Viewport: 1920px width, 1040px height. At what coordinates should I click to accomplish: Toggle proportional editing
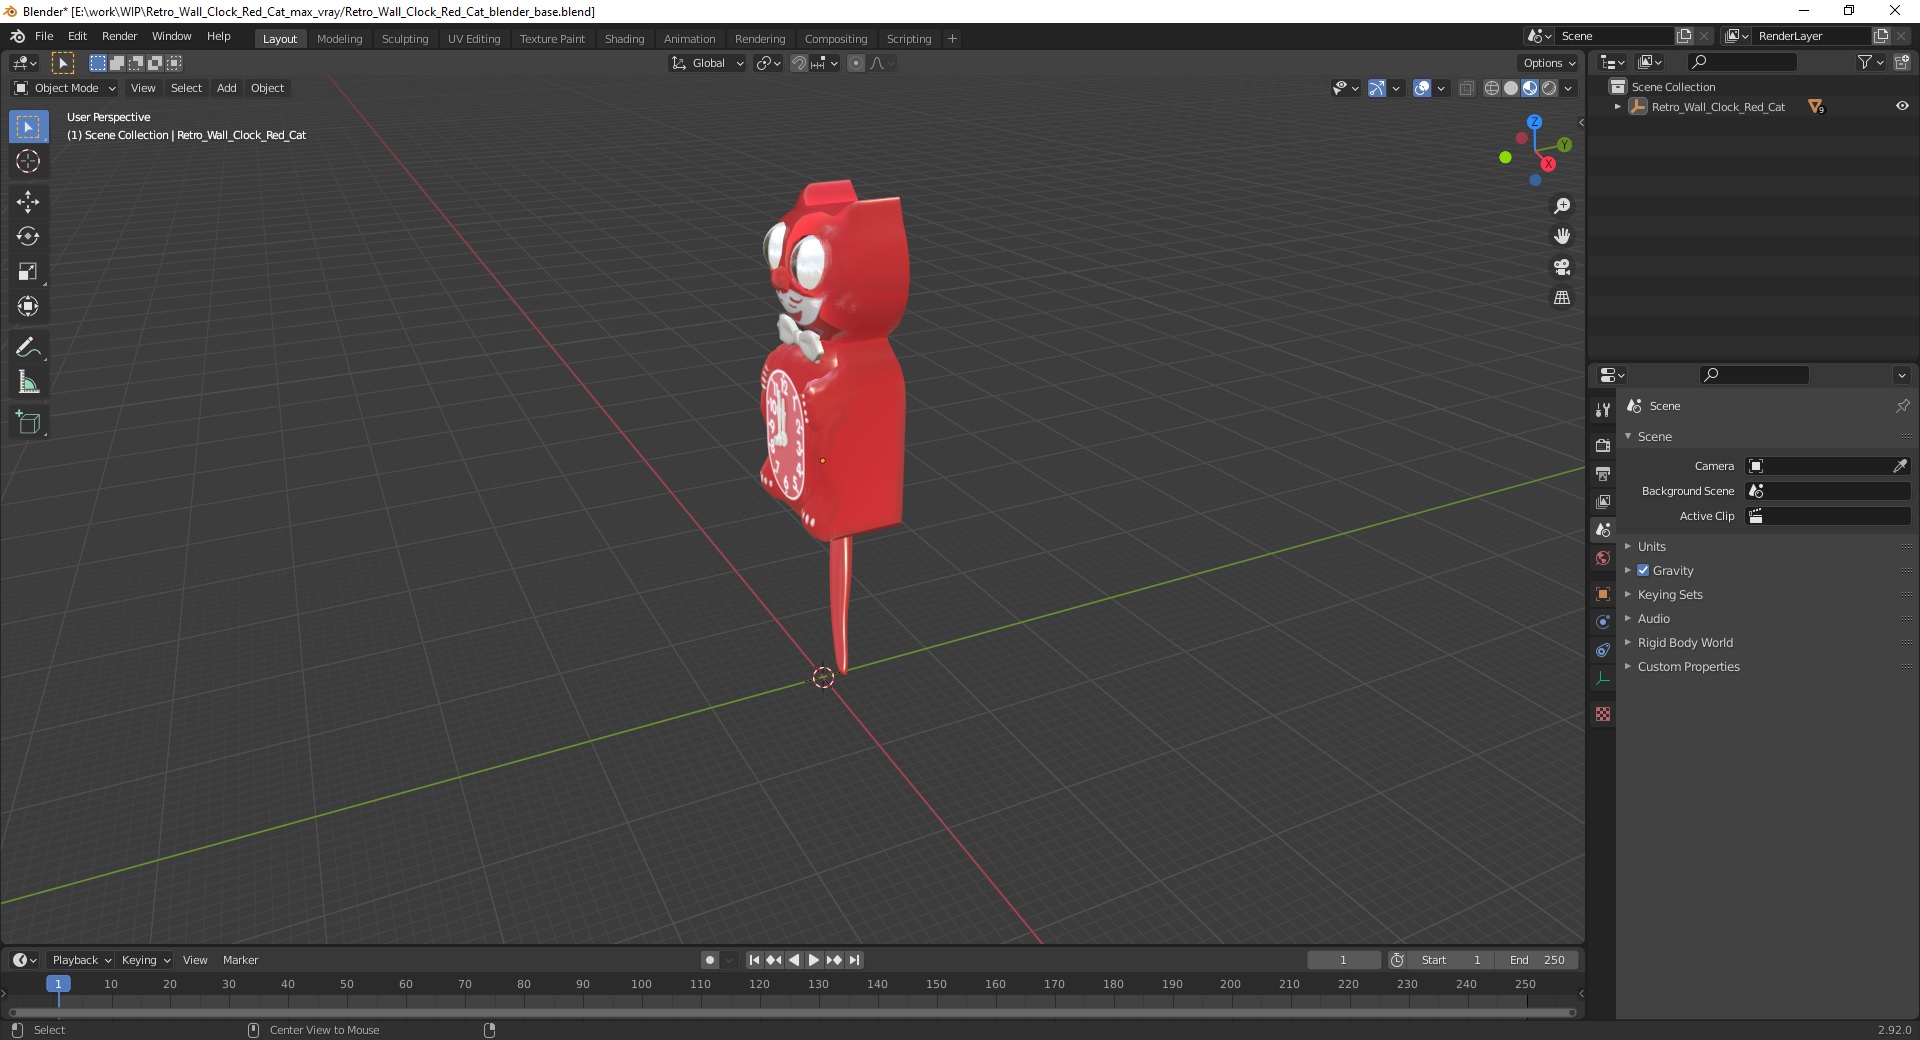[x=856, y=63]
